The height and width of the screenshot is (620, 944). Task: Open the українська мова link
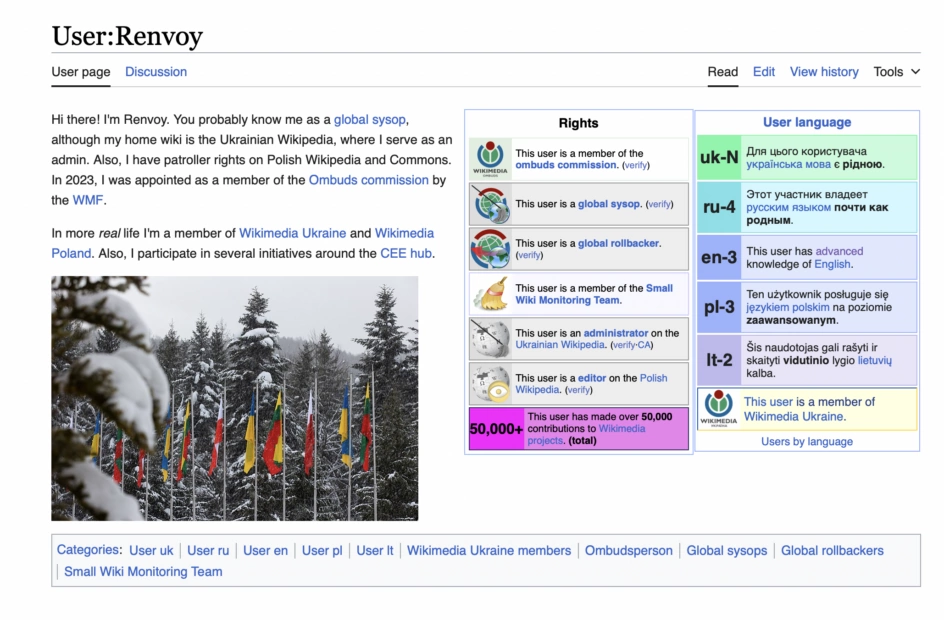point(788,164)
